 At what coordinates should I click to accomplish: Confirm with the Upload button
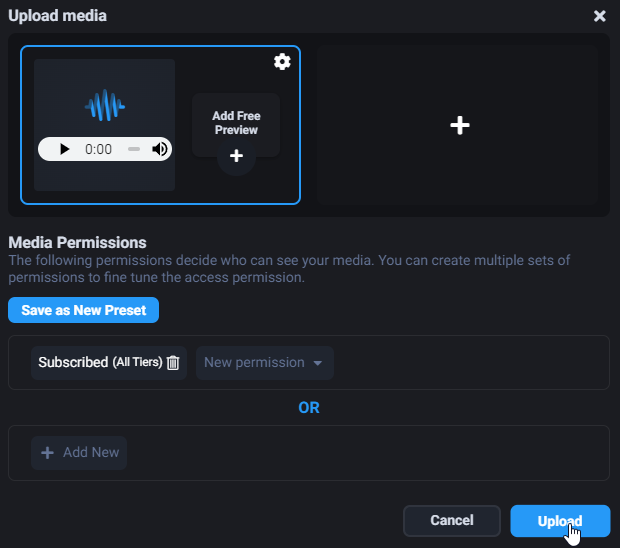(560, 521)
